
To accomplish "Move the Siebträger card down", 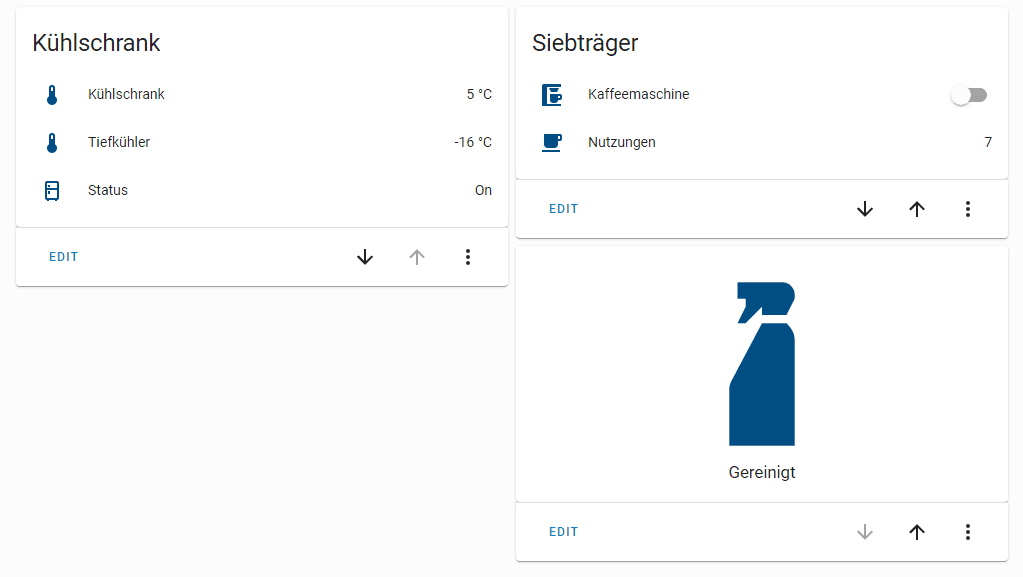I will pyautogui.click(x=865, y=209).
